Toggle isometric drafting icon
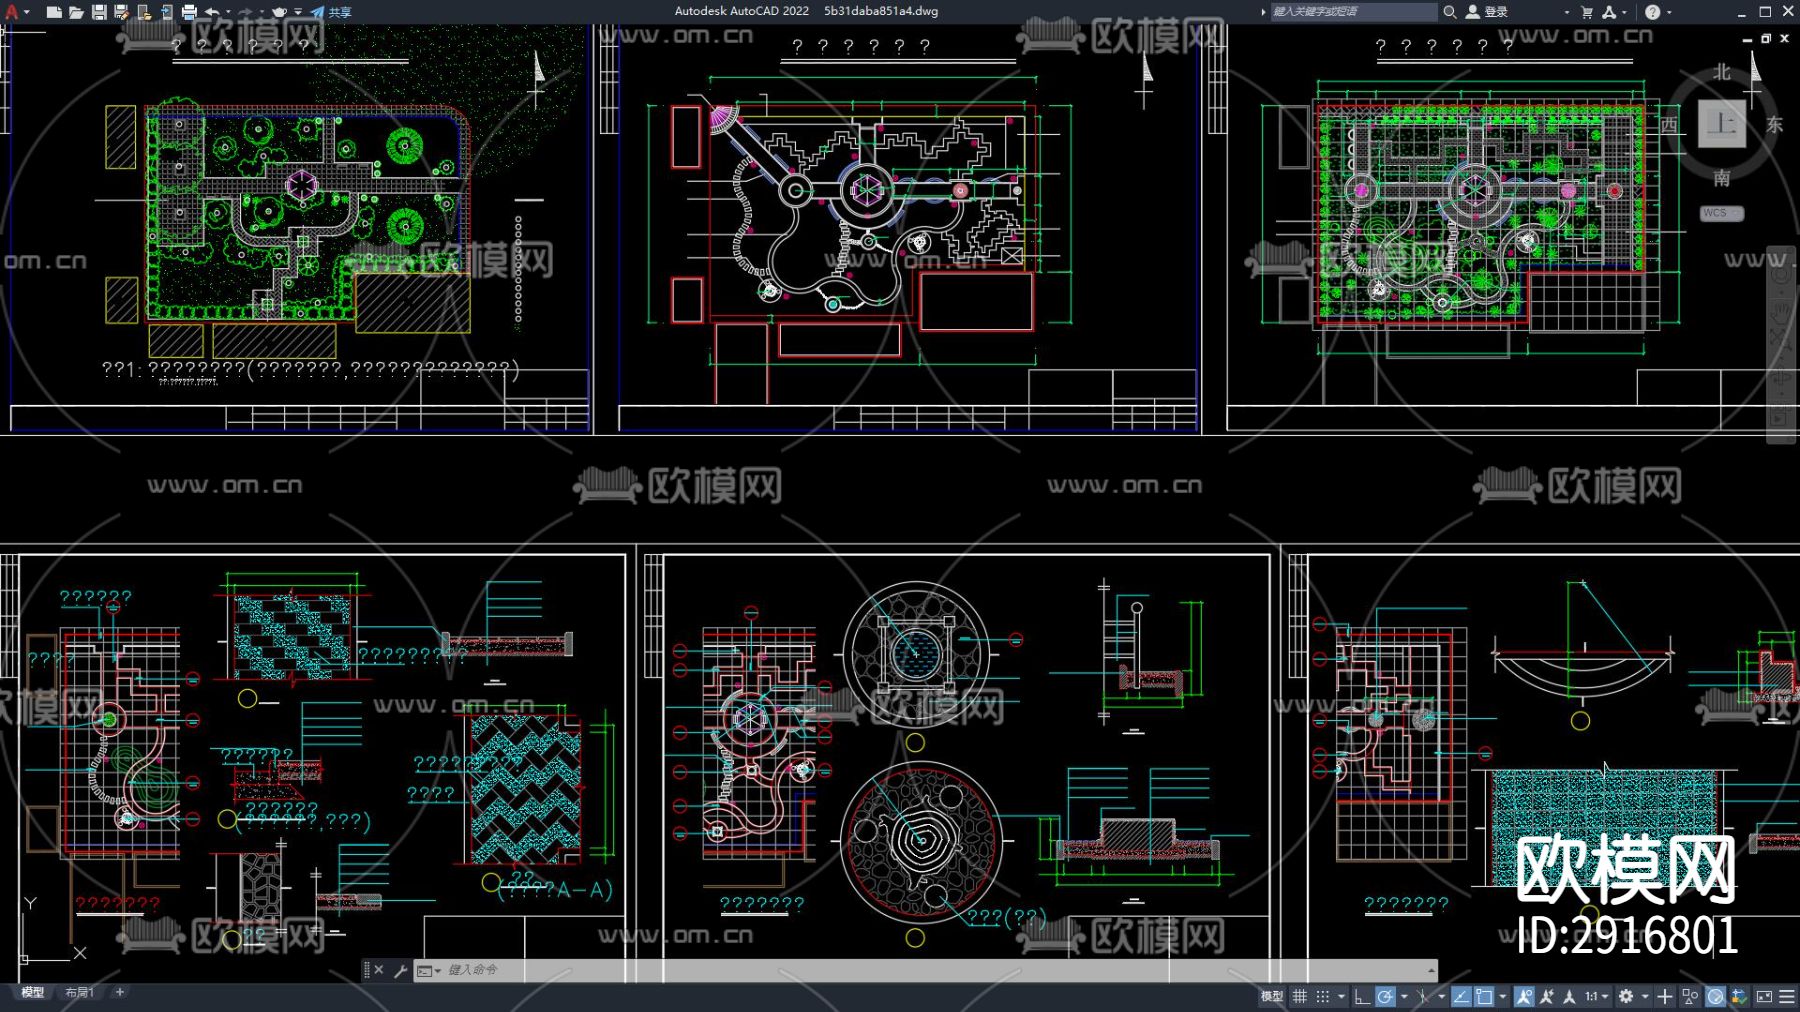This screenshot has width=1800, height=1012. click(x=1422, y=996)
